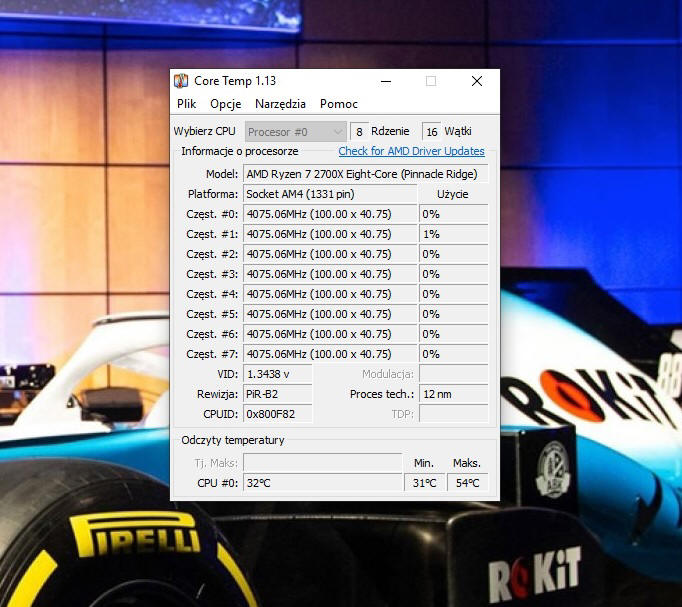This screenshot has width=682, height=607.
Task: Click the 0% usage value for core #7
Action: (x=453, y=354)
